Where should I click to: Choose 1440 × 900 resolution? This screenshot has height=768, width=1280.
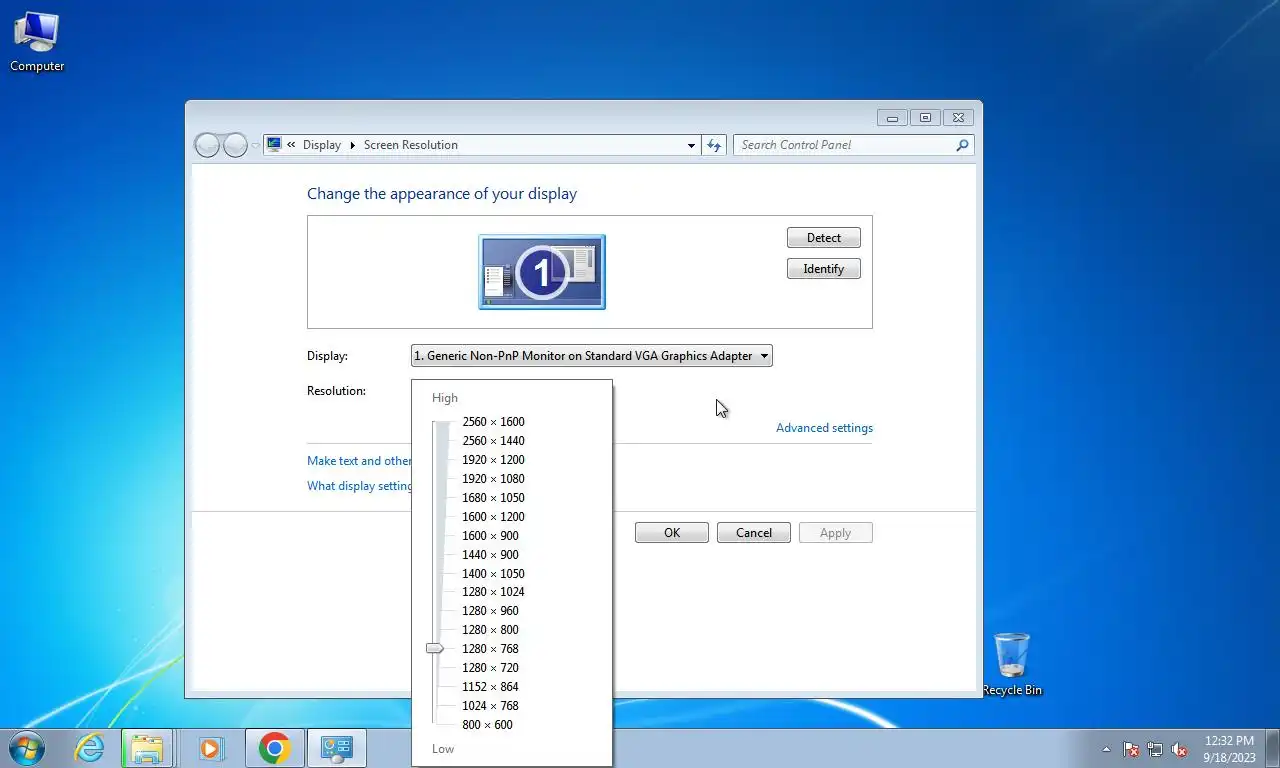point(490,555)
